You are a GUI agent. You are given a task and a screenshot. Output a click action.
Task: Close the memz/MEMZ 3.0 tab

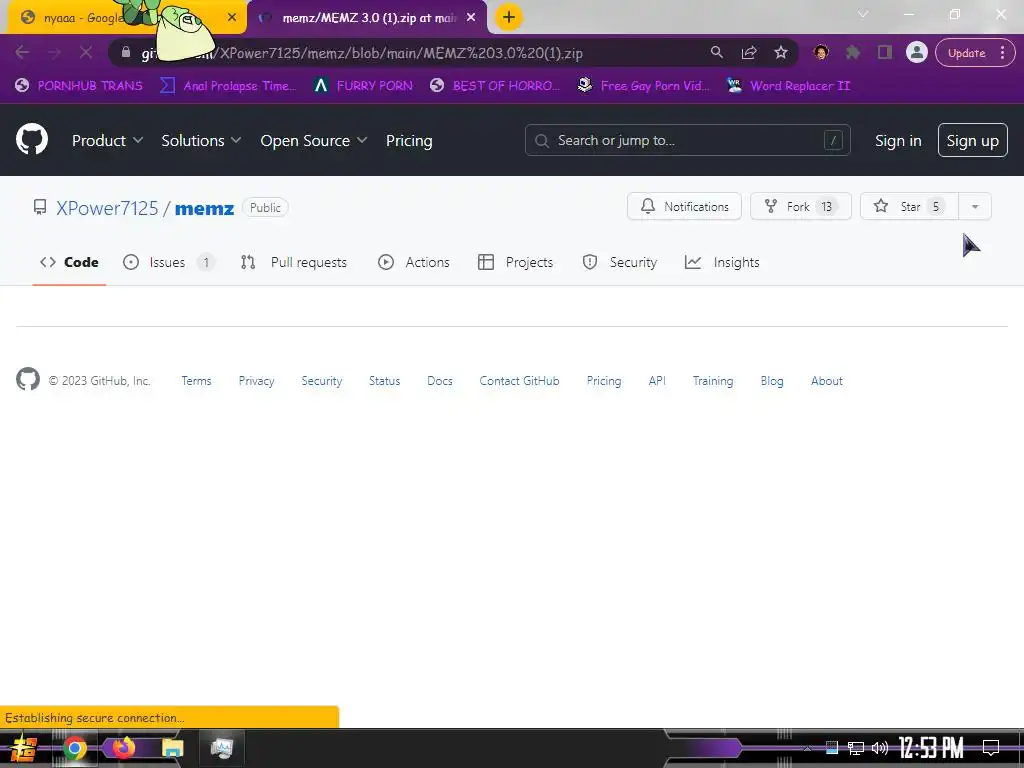(x=471, y=18)
